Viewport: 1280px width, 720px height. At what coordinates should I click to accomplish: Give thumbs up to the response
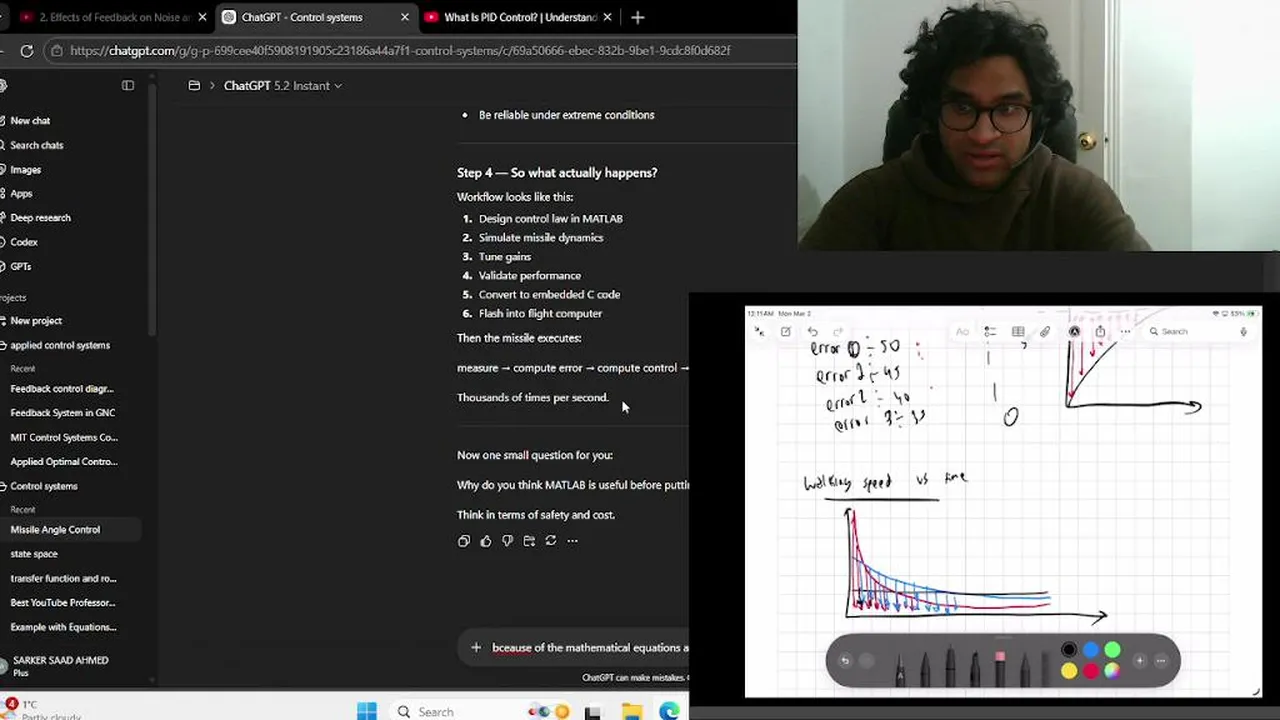point(486,541)
